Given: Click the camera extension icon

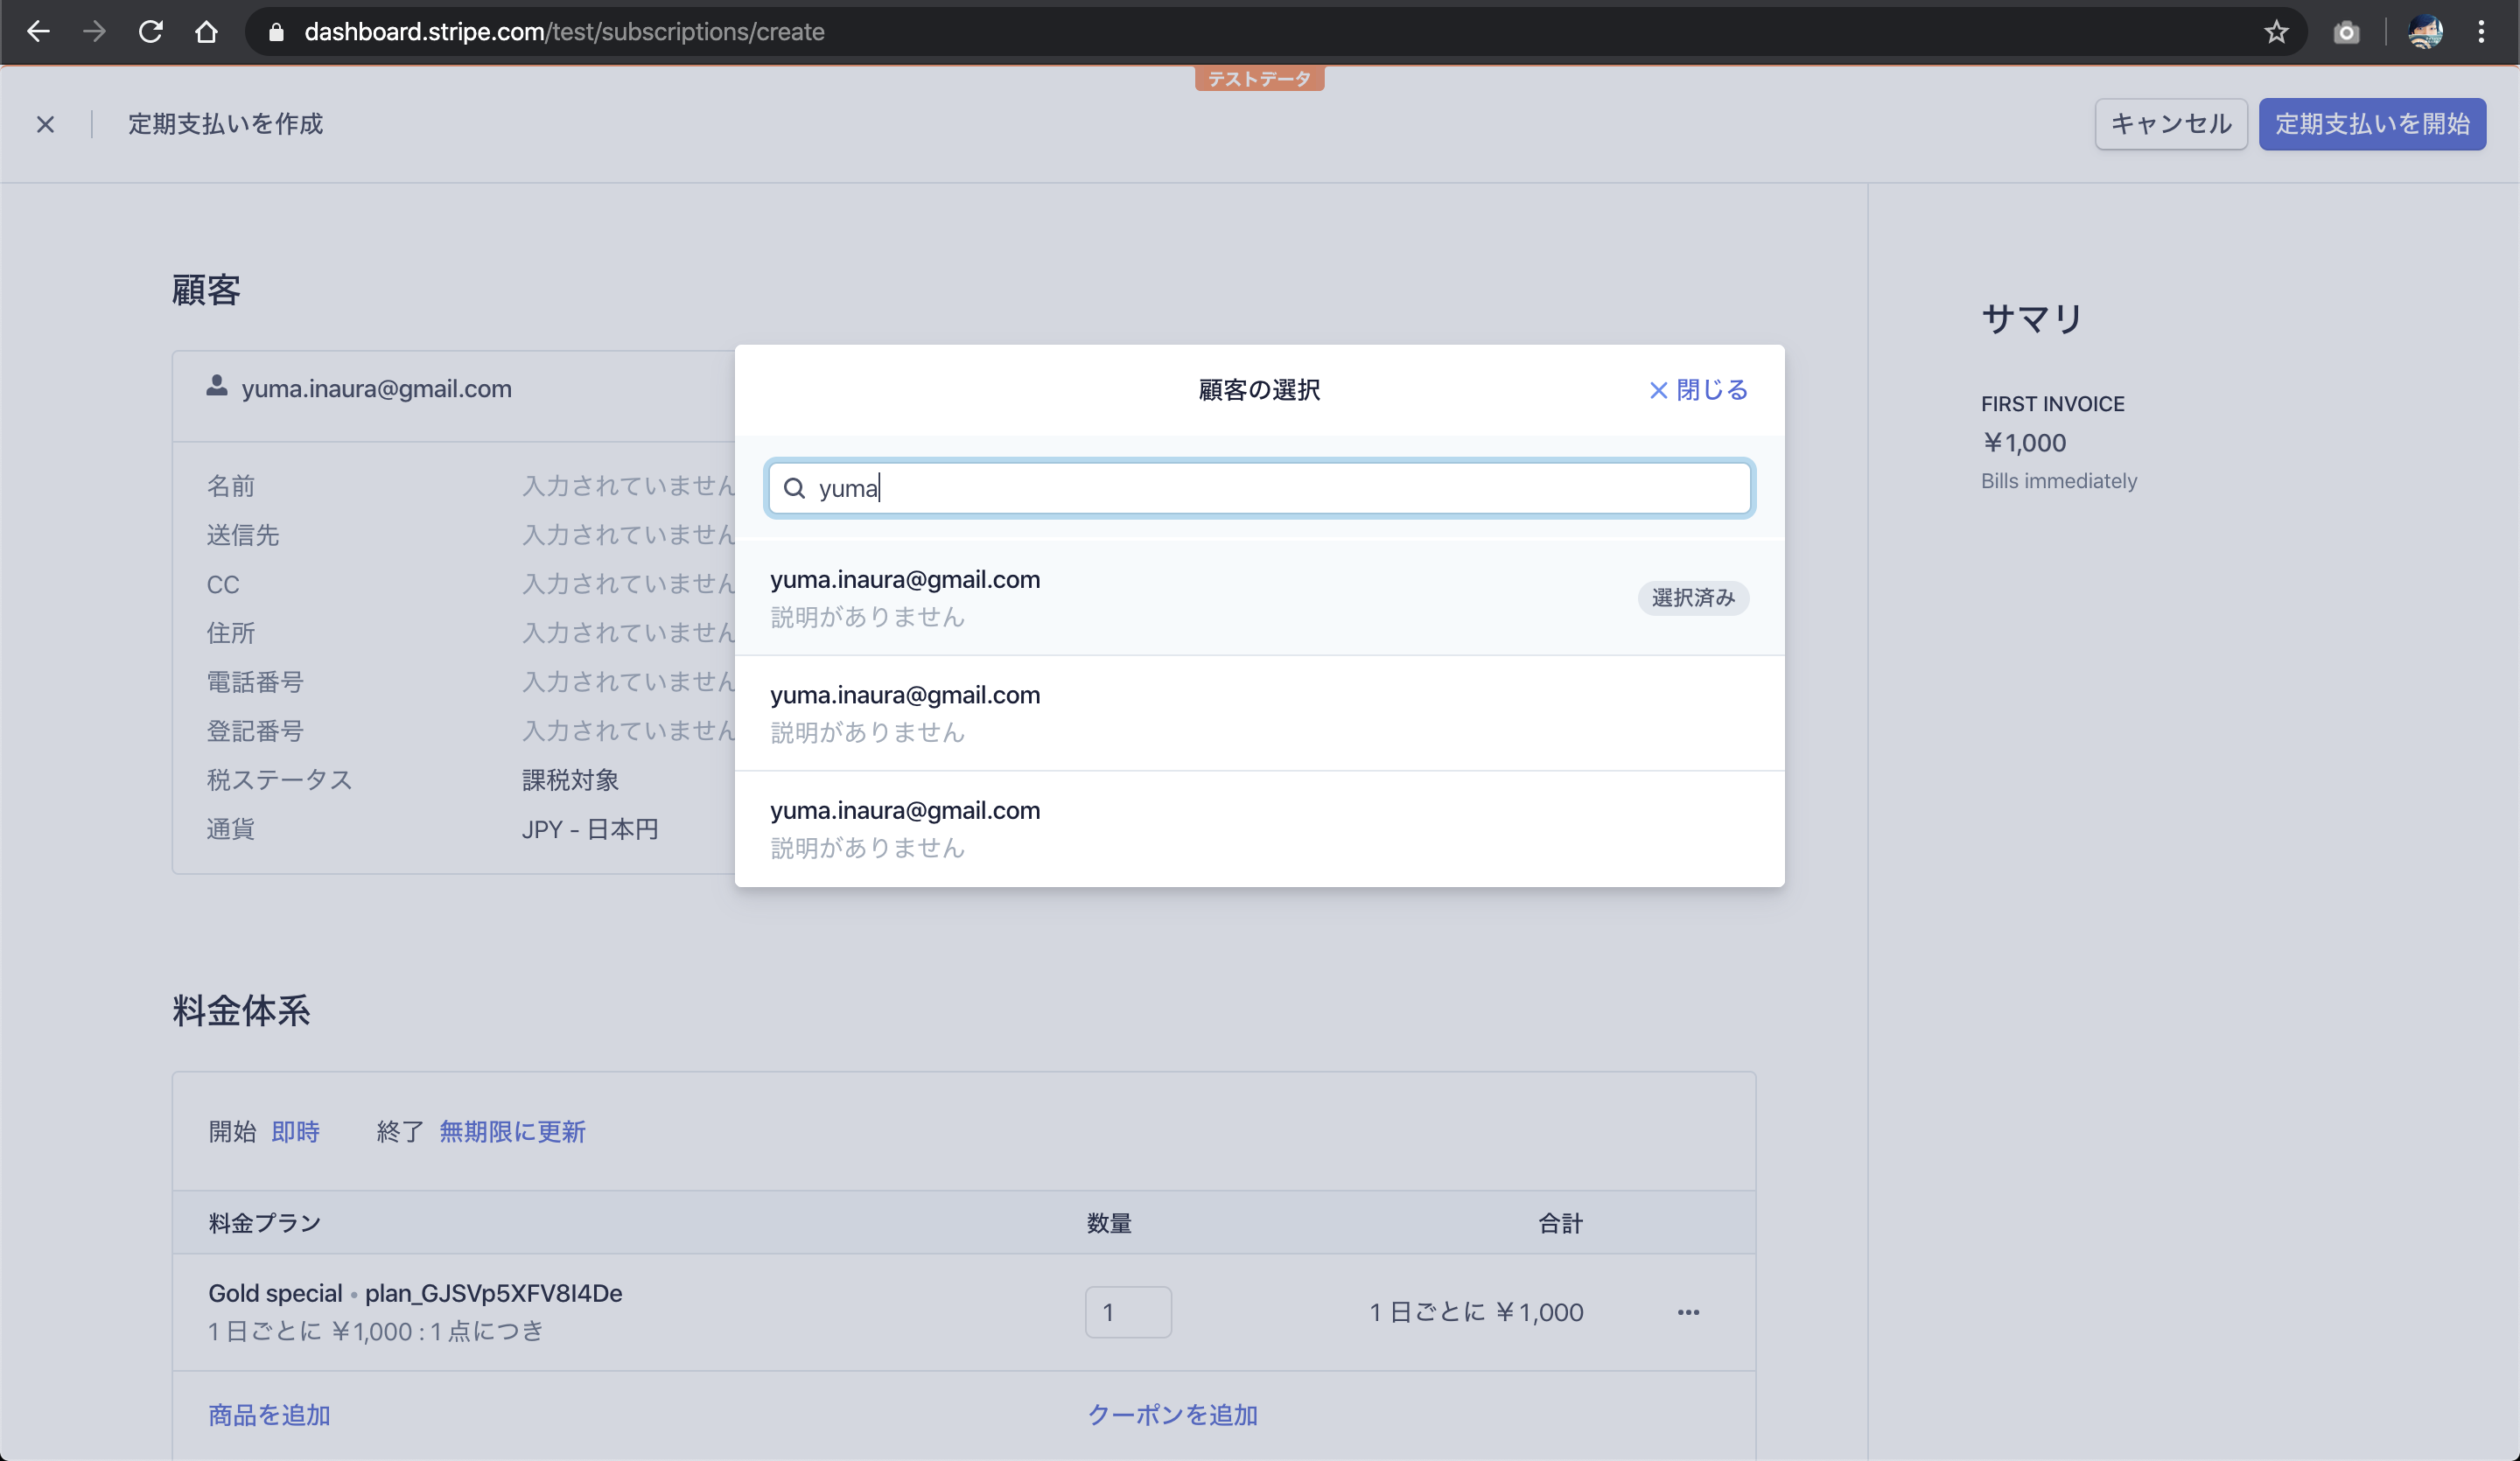Looking at the screenshot, I should [2346, 32].
